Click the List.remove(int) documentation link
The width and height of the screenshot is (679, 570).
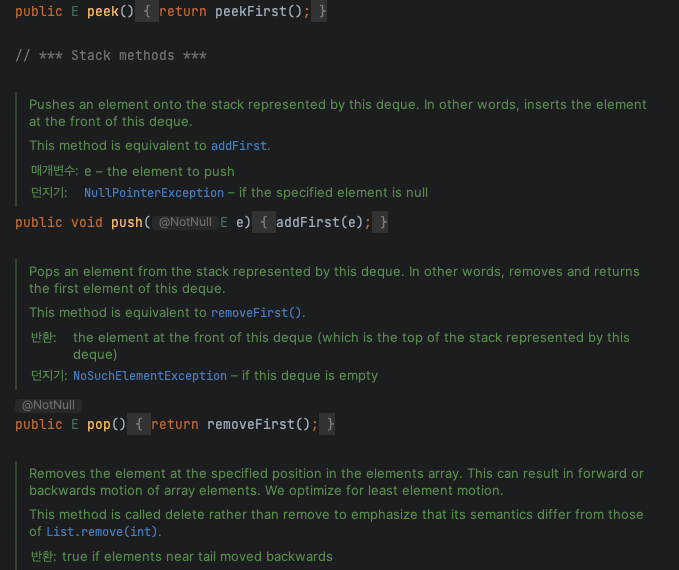pyautogui.click(x=89, y=532)
